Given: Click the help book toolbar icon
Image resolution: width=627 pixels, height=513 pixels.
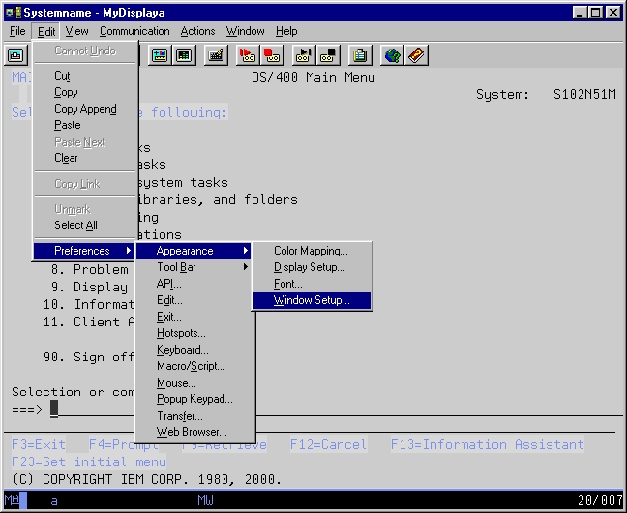Looking at the screenshot, I should coord(416,55).
